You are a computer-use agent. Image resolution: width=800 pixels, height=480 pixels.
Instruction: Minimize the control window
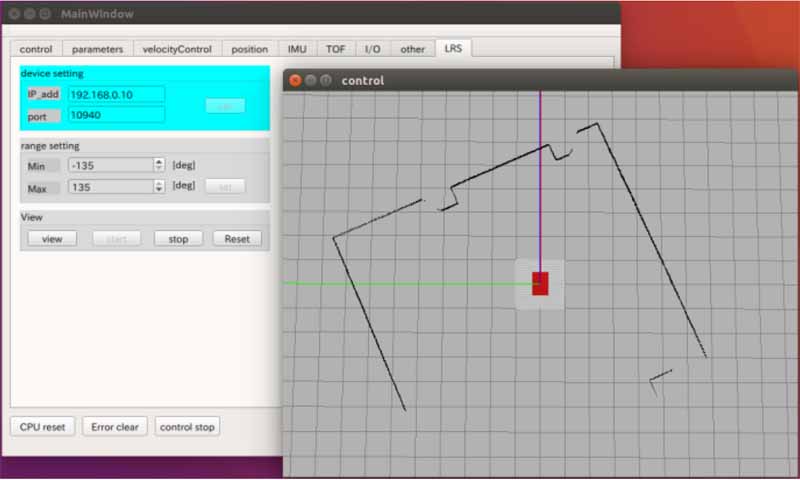point(310,81)
